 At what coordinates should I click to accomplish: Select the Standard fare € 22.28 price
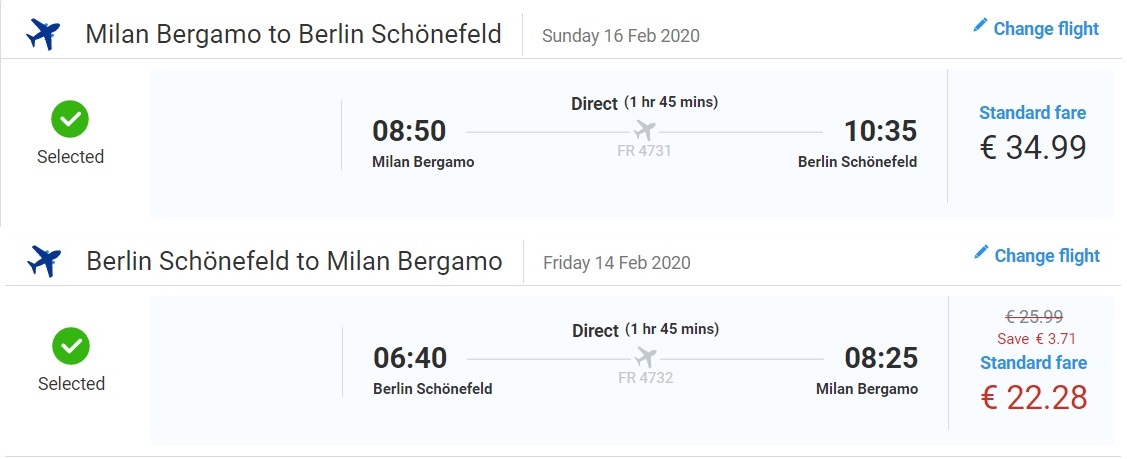tap(1034, 398)
